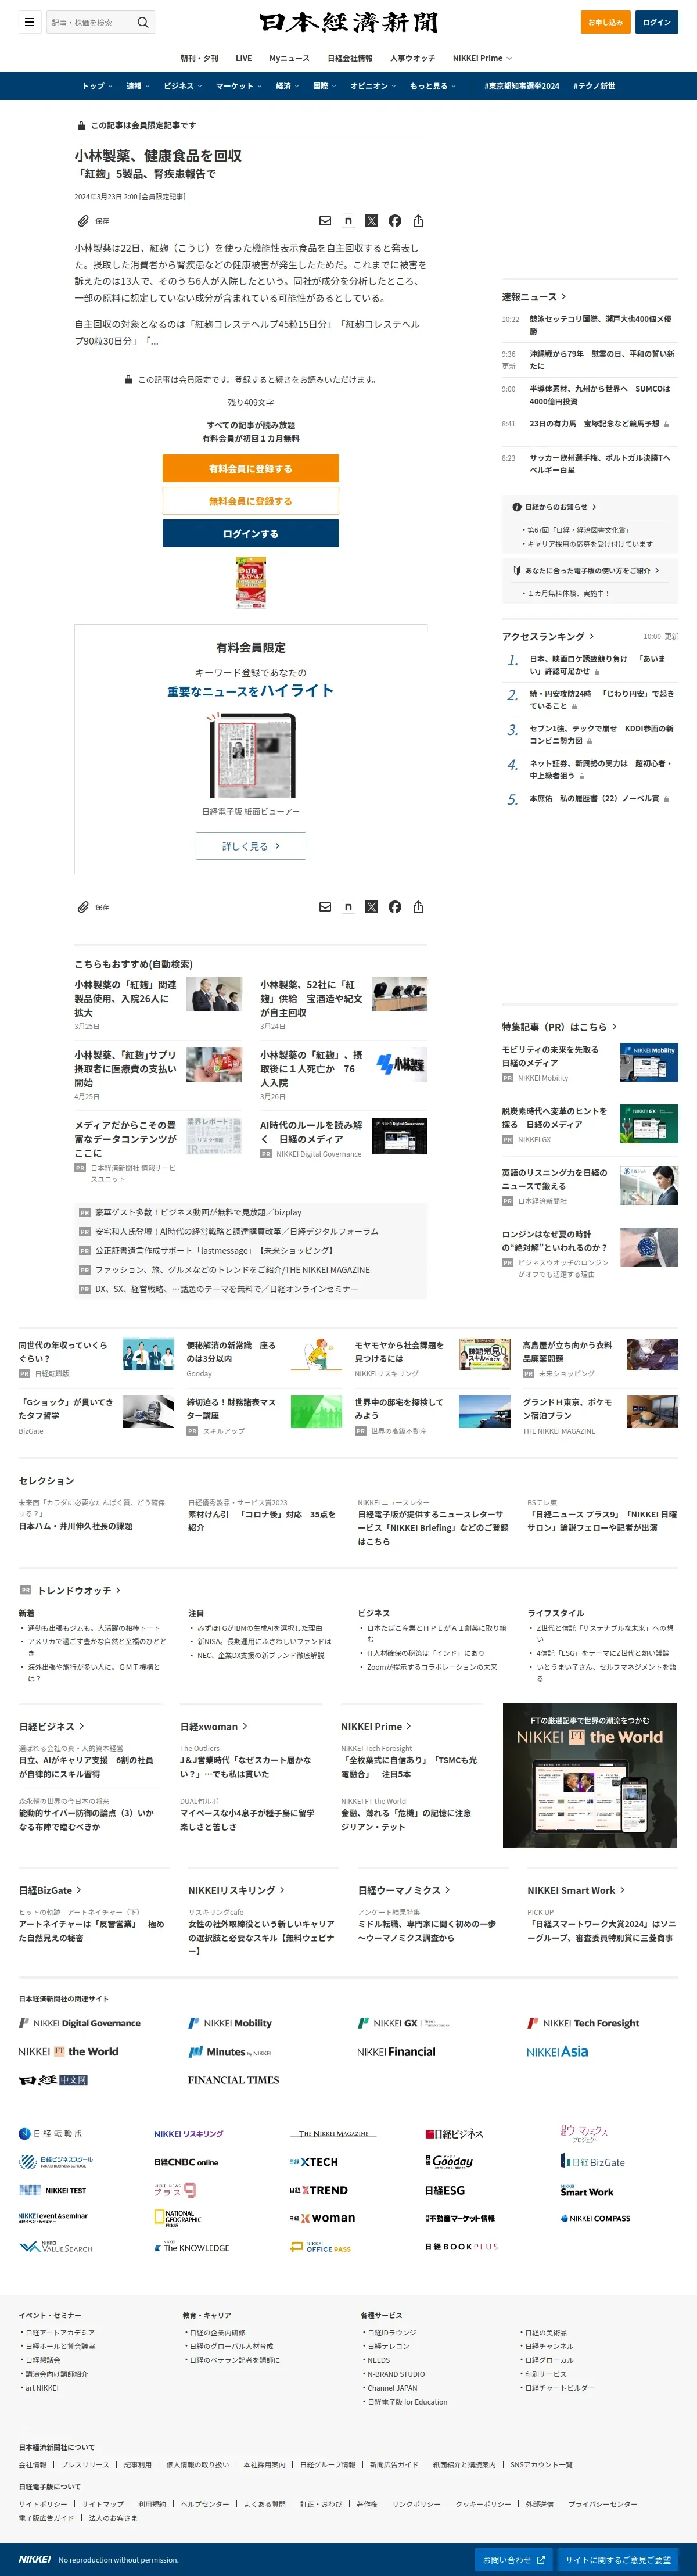Open thumbnail for 入院26人に拡大 article
Screen dimensions: 697x2576
pyautogui.click(x=214, y=995)
